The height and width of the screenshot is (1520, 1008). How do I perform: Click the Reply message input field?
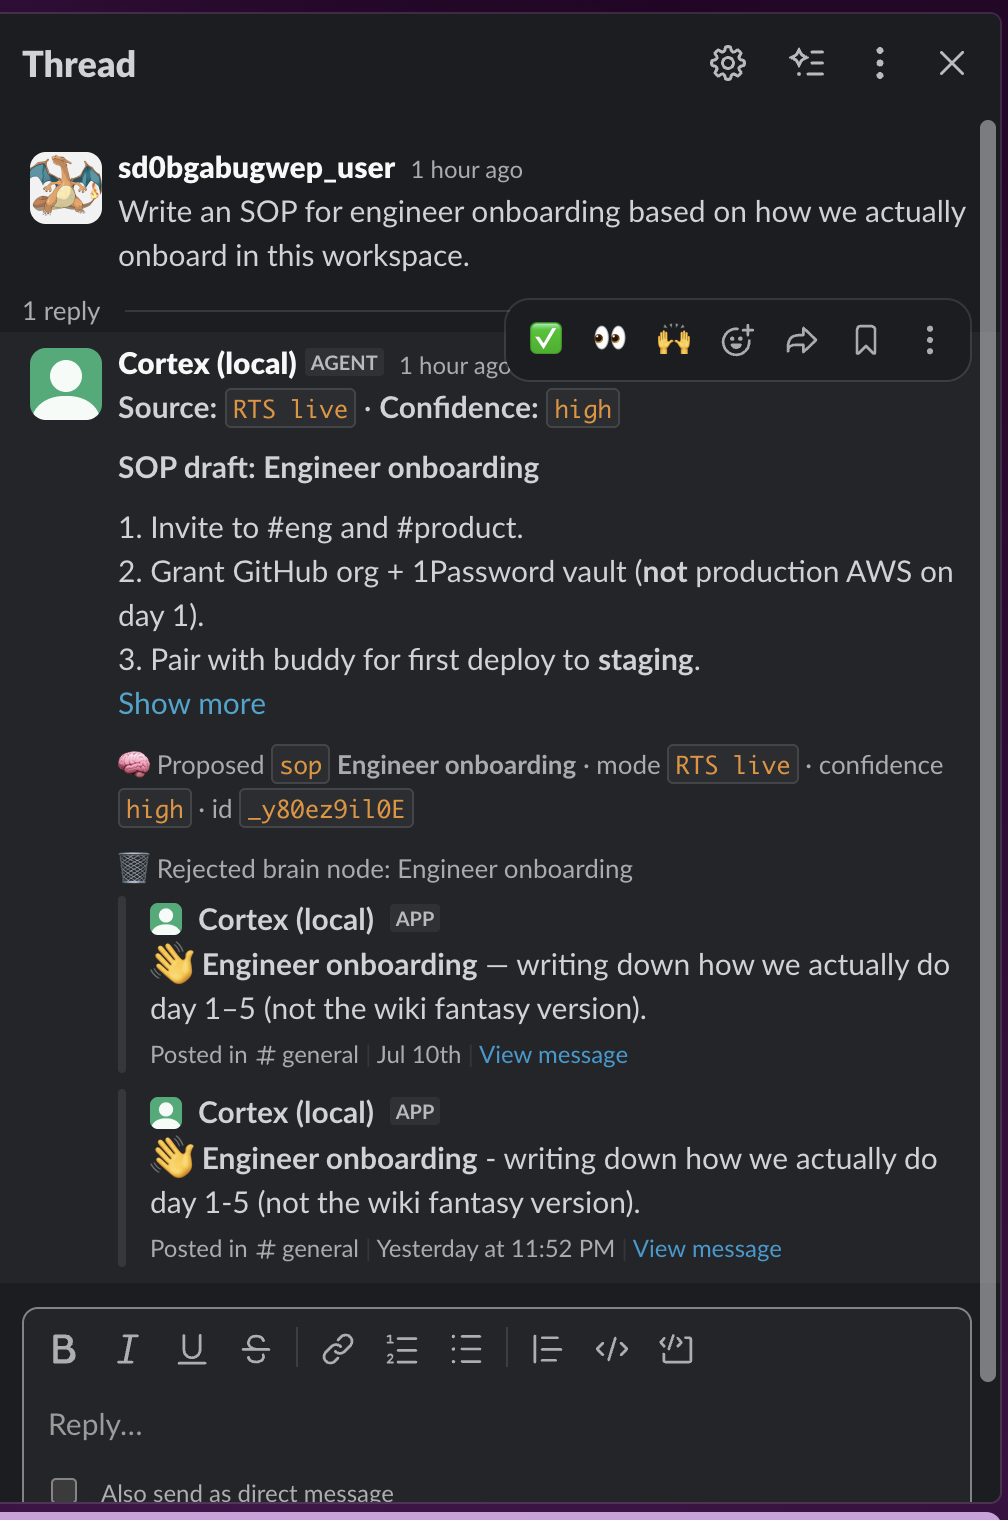point(497,1425)
